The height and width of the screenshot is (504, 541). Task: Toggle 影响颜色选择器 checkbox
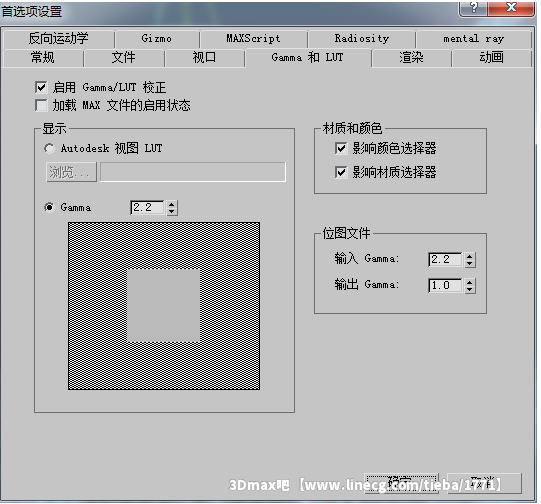click(341, 149)
